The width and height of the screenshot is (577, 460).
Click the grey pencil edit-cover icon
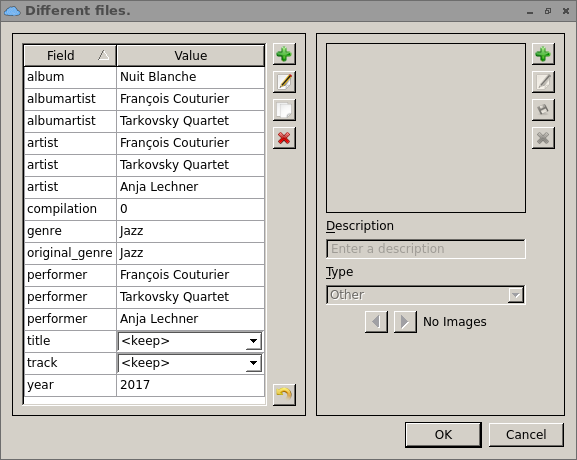543,82
